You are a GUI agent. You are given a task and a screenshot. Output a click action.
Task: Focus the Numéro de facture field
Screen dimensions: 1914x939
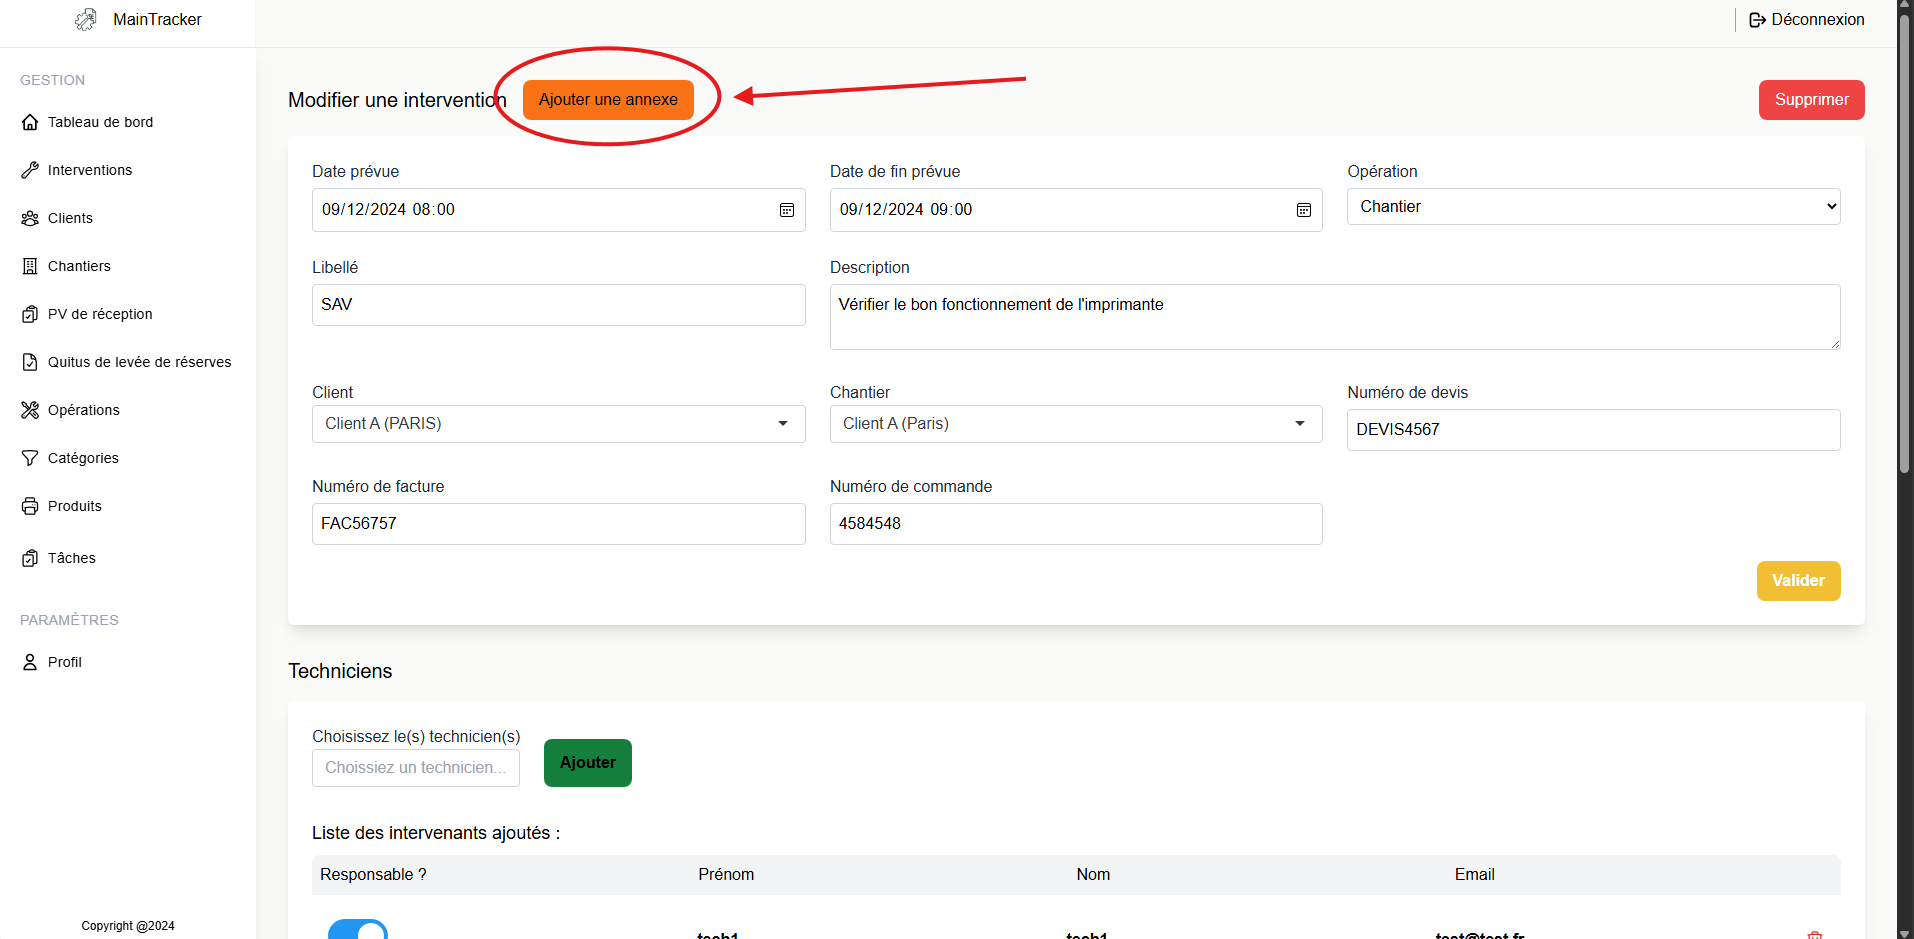pyautogui.click(x=558, y=524)
